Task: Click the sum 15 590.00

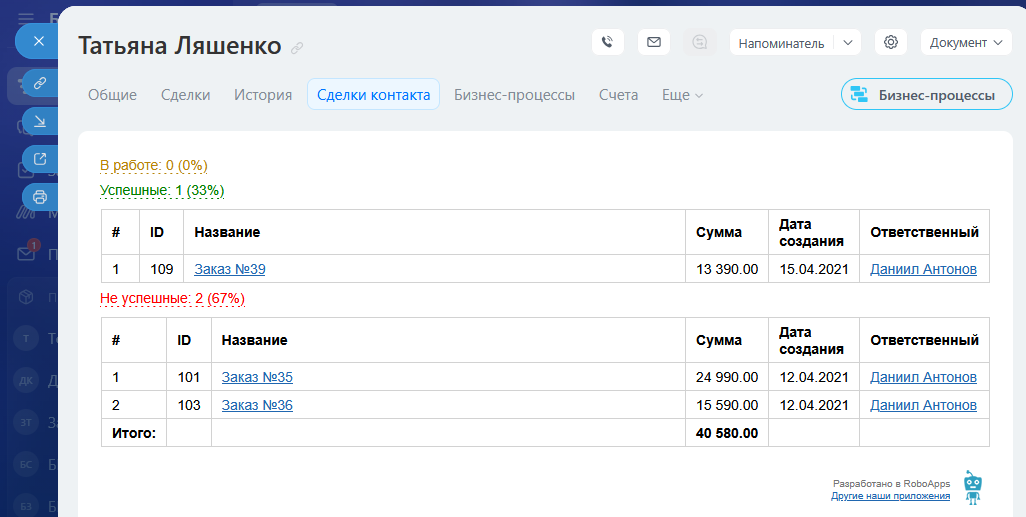Action: [727, 406]
